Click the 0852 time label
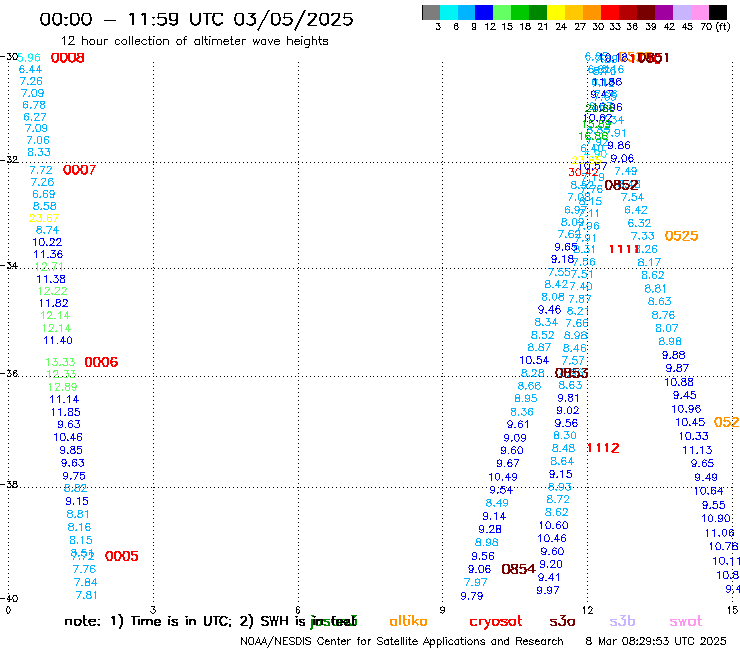This screenshot has width=740, height=650. coord(621,185)
